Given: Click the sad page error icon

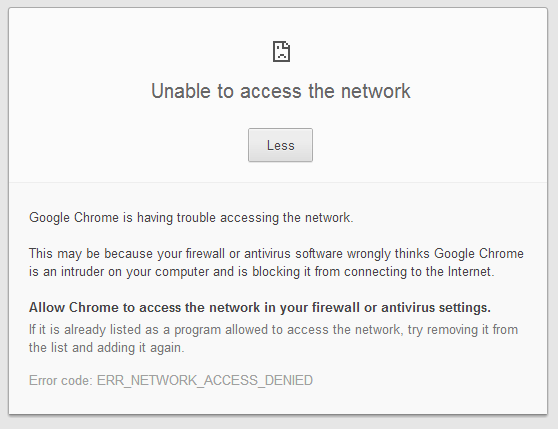Looking at the screenshot, I should (281, 52).
